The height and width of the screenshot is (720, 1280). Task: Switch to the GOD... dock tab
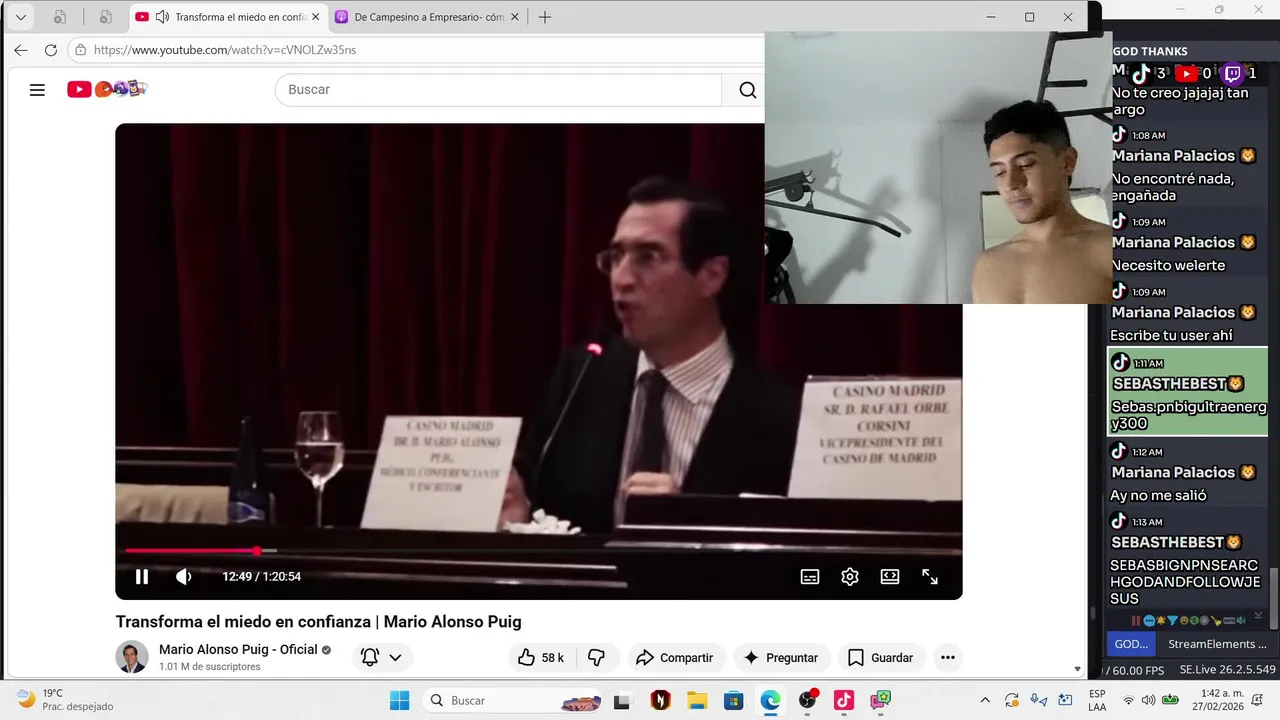(x=1131, y=644)
